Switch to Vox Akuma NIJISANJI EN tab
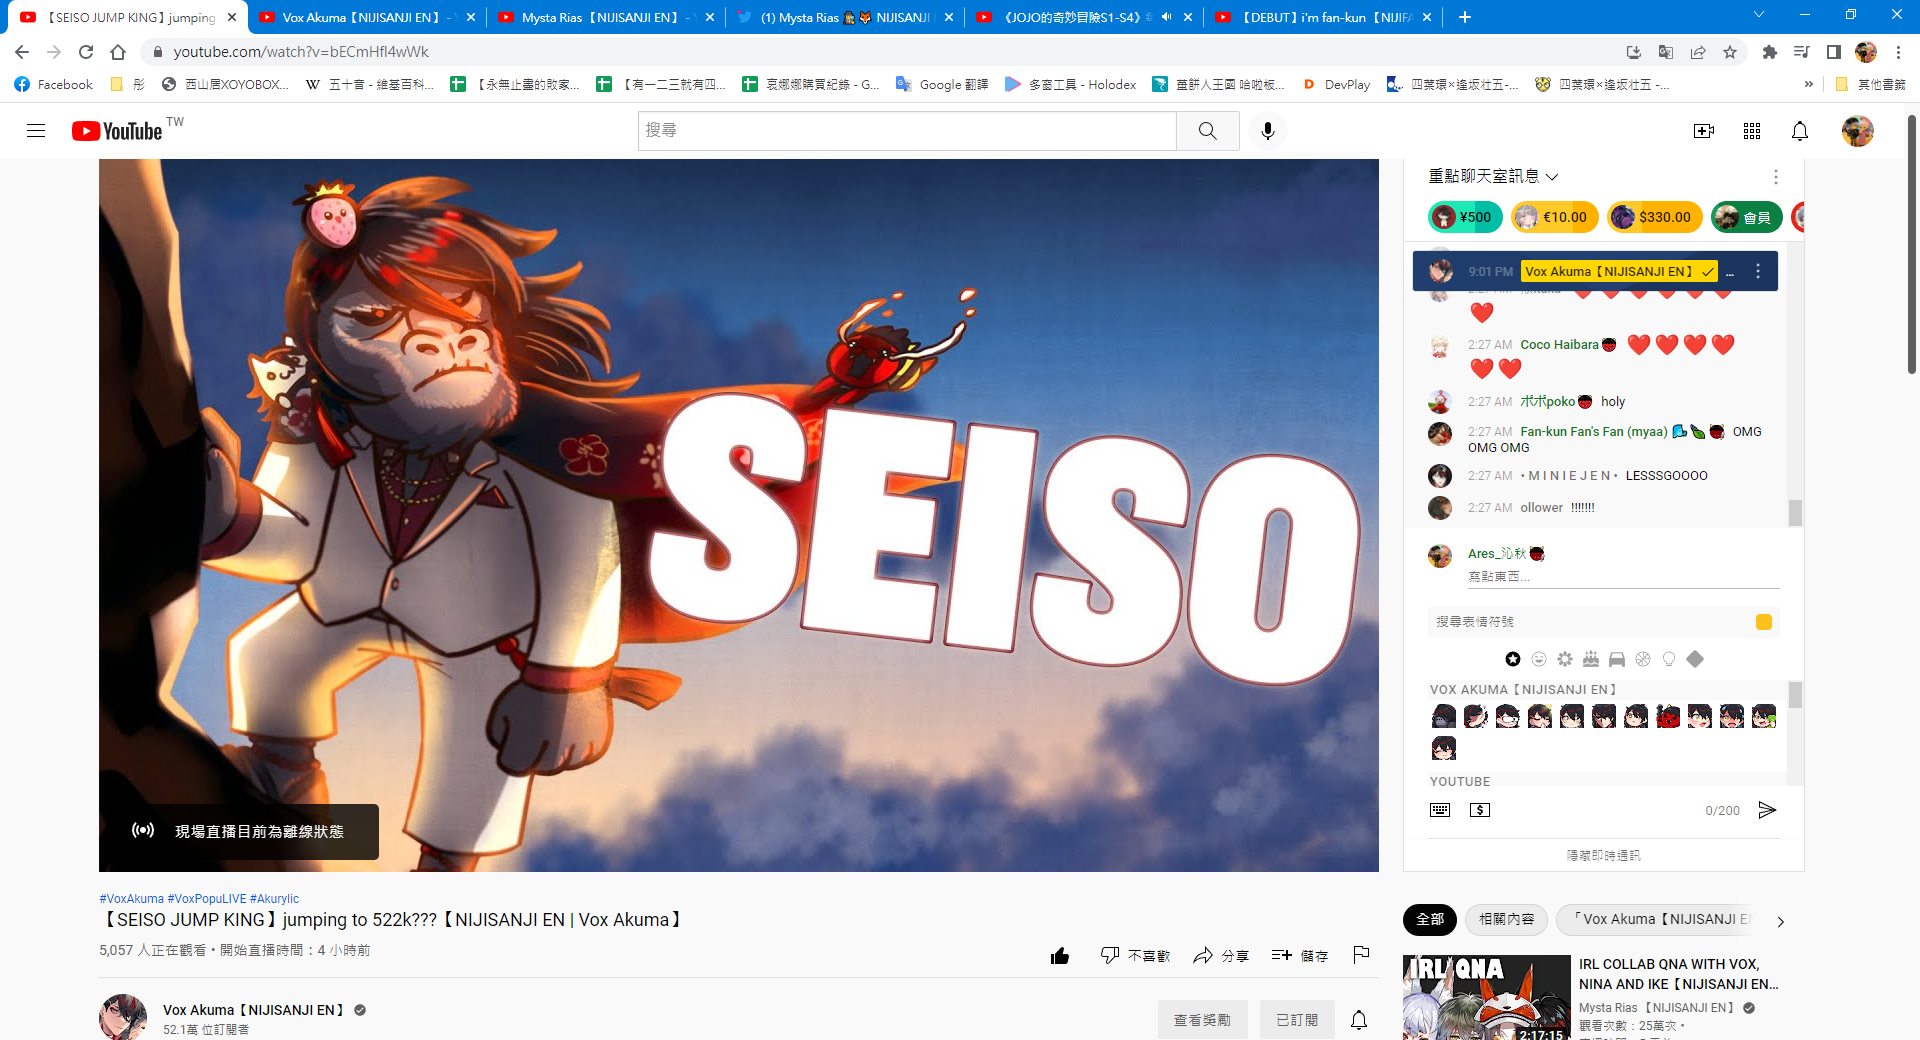The width and height of the screenshot is (1920, 1040). (x=366, y=17)
